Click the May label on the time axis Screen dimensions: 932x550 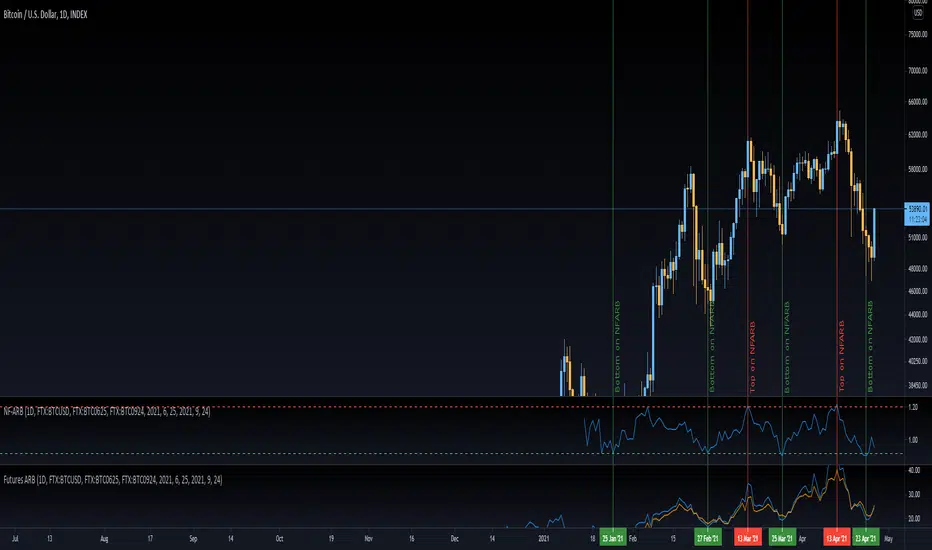point(889,539)
